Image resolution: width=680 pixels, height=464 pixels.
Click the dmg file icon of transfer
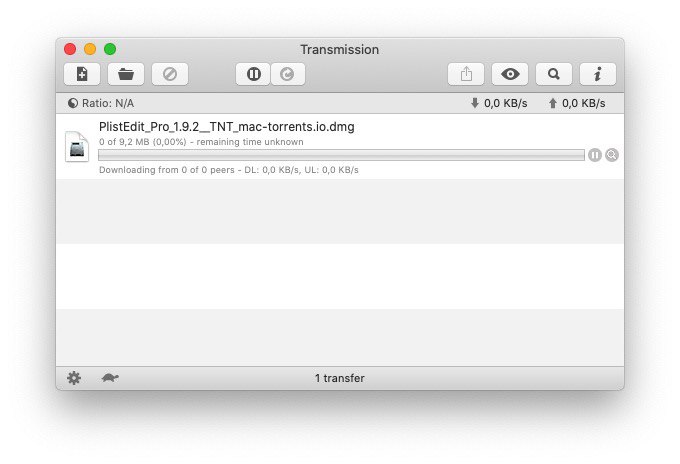(x=77, y=147)
